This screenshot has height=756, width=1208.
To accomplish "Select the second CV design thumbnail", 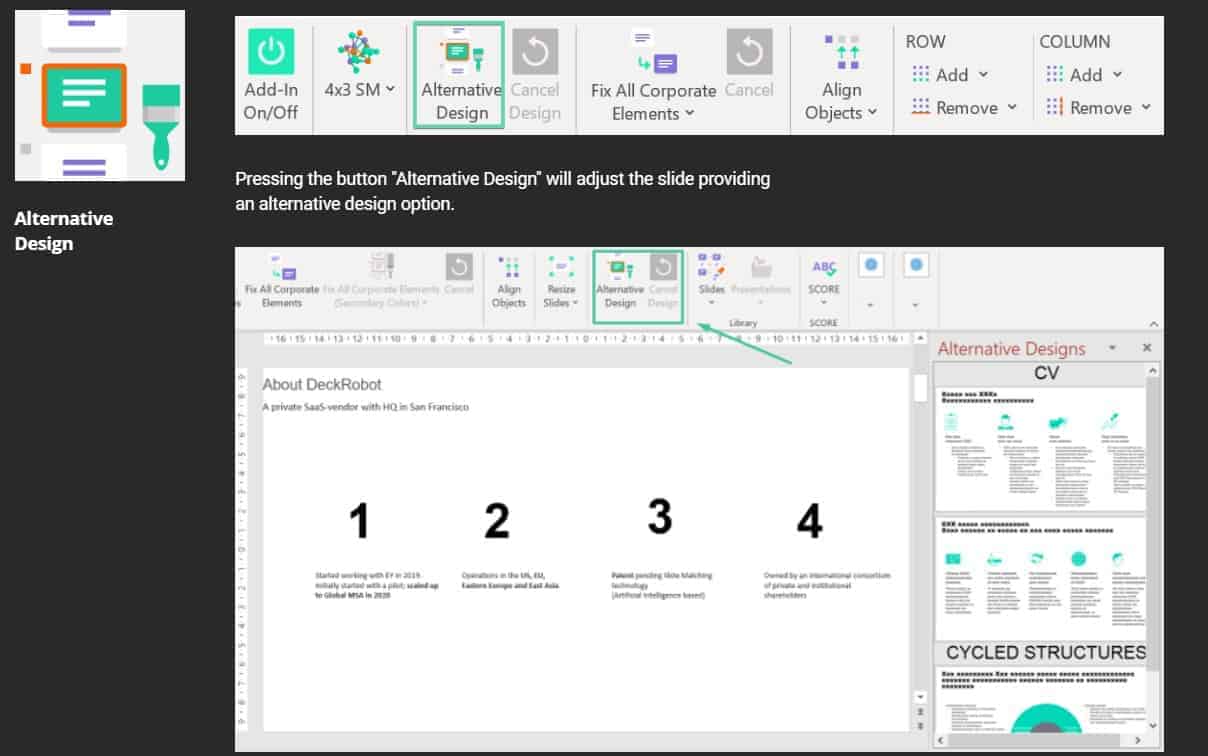I will (x=1040, y=578).
